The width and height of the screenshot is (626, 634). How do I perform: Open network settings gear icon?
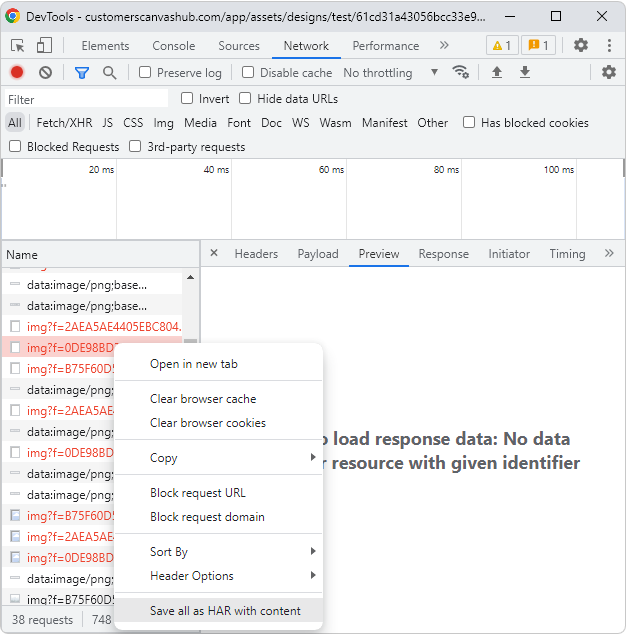point(609,72)
